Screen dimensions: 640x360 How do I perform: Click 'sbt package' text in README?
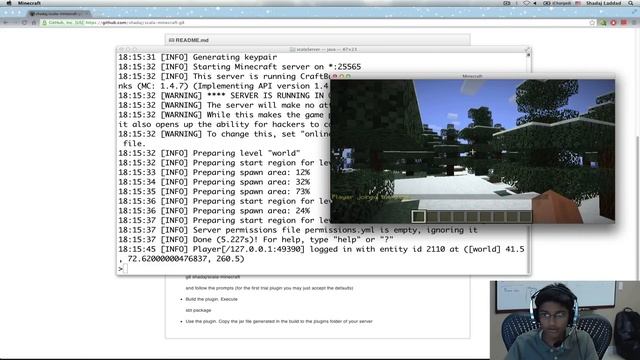click(198, 310)
